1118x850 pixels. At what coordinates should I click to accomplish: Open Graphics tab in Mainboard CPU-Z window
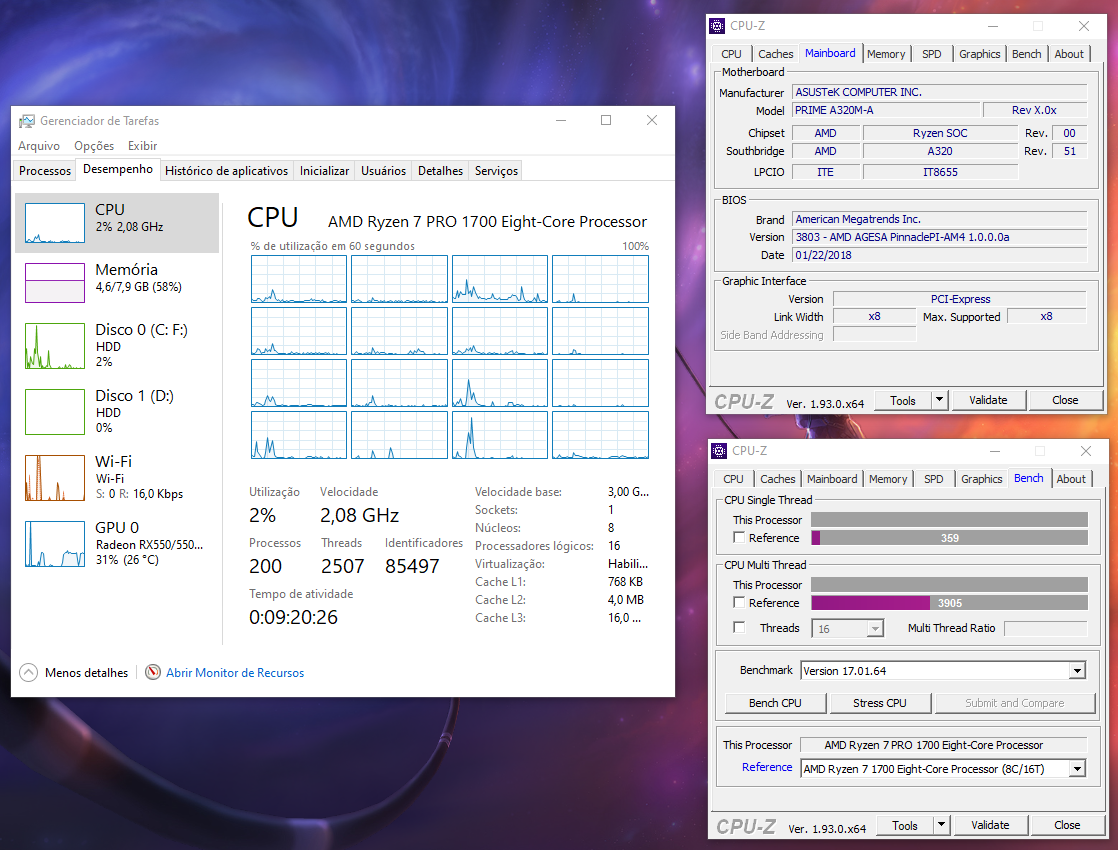(980, 54)
